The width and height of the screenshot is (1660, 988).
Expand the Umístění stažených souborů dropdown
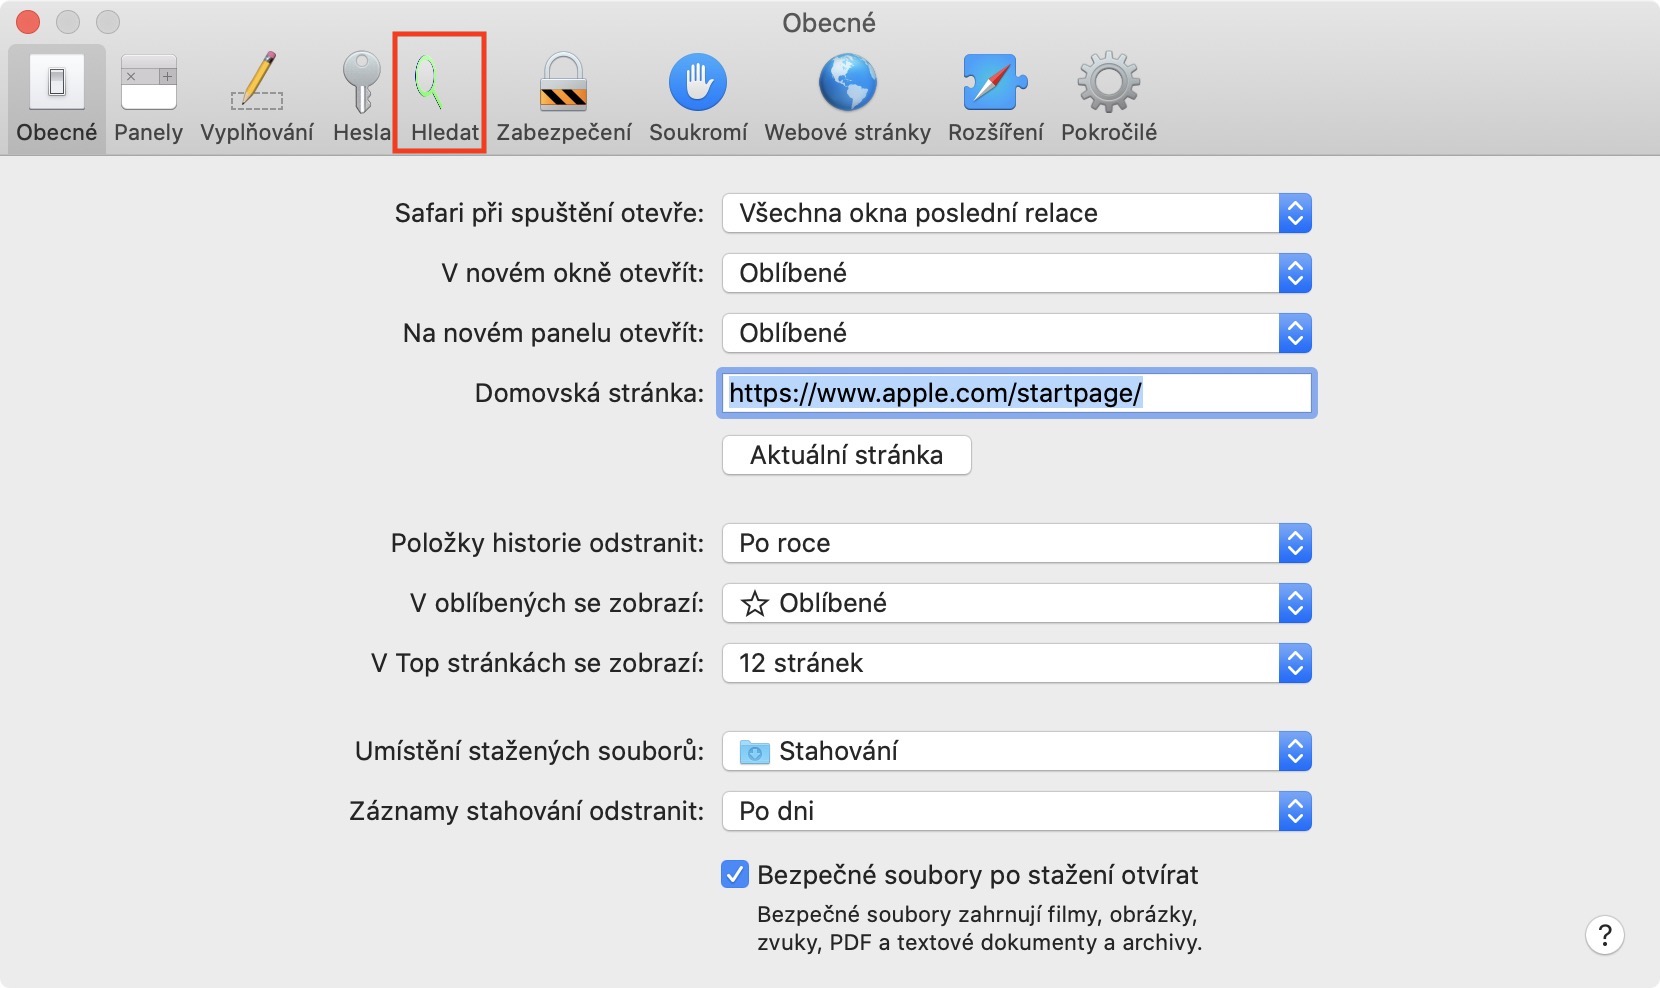point(1016,751)
